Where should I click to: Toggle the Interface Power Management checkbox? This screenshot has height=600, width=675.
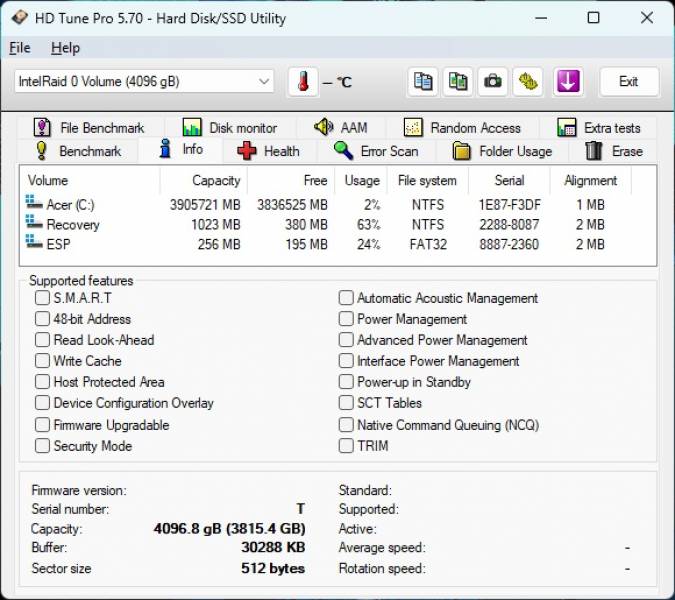[x=346, y=361]
